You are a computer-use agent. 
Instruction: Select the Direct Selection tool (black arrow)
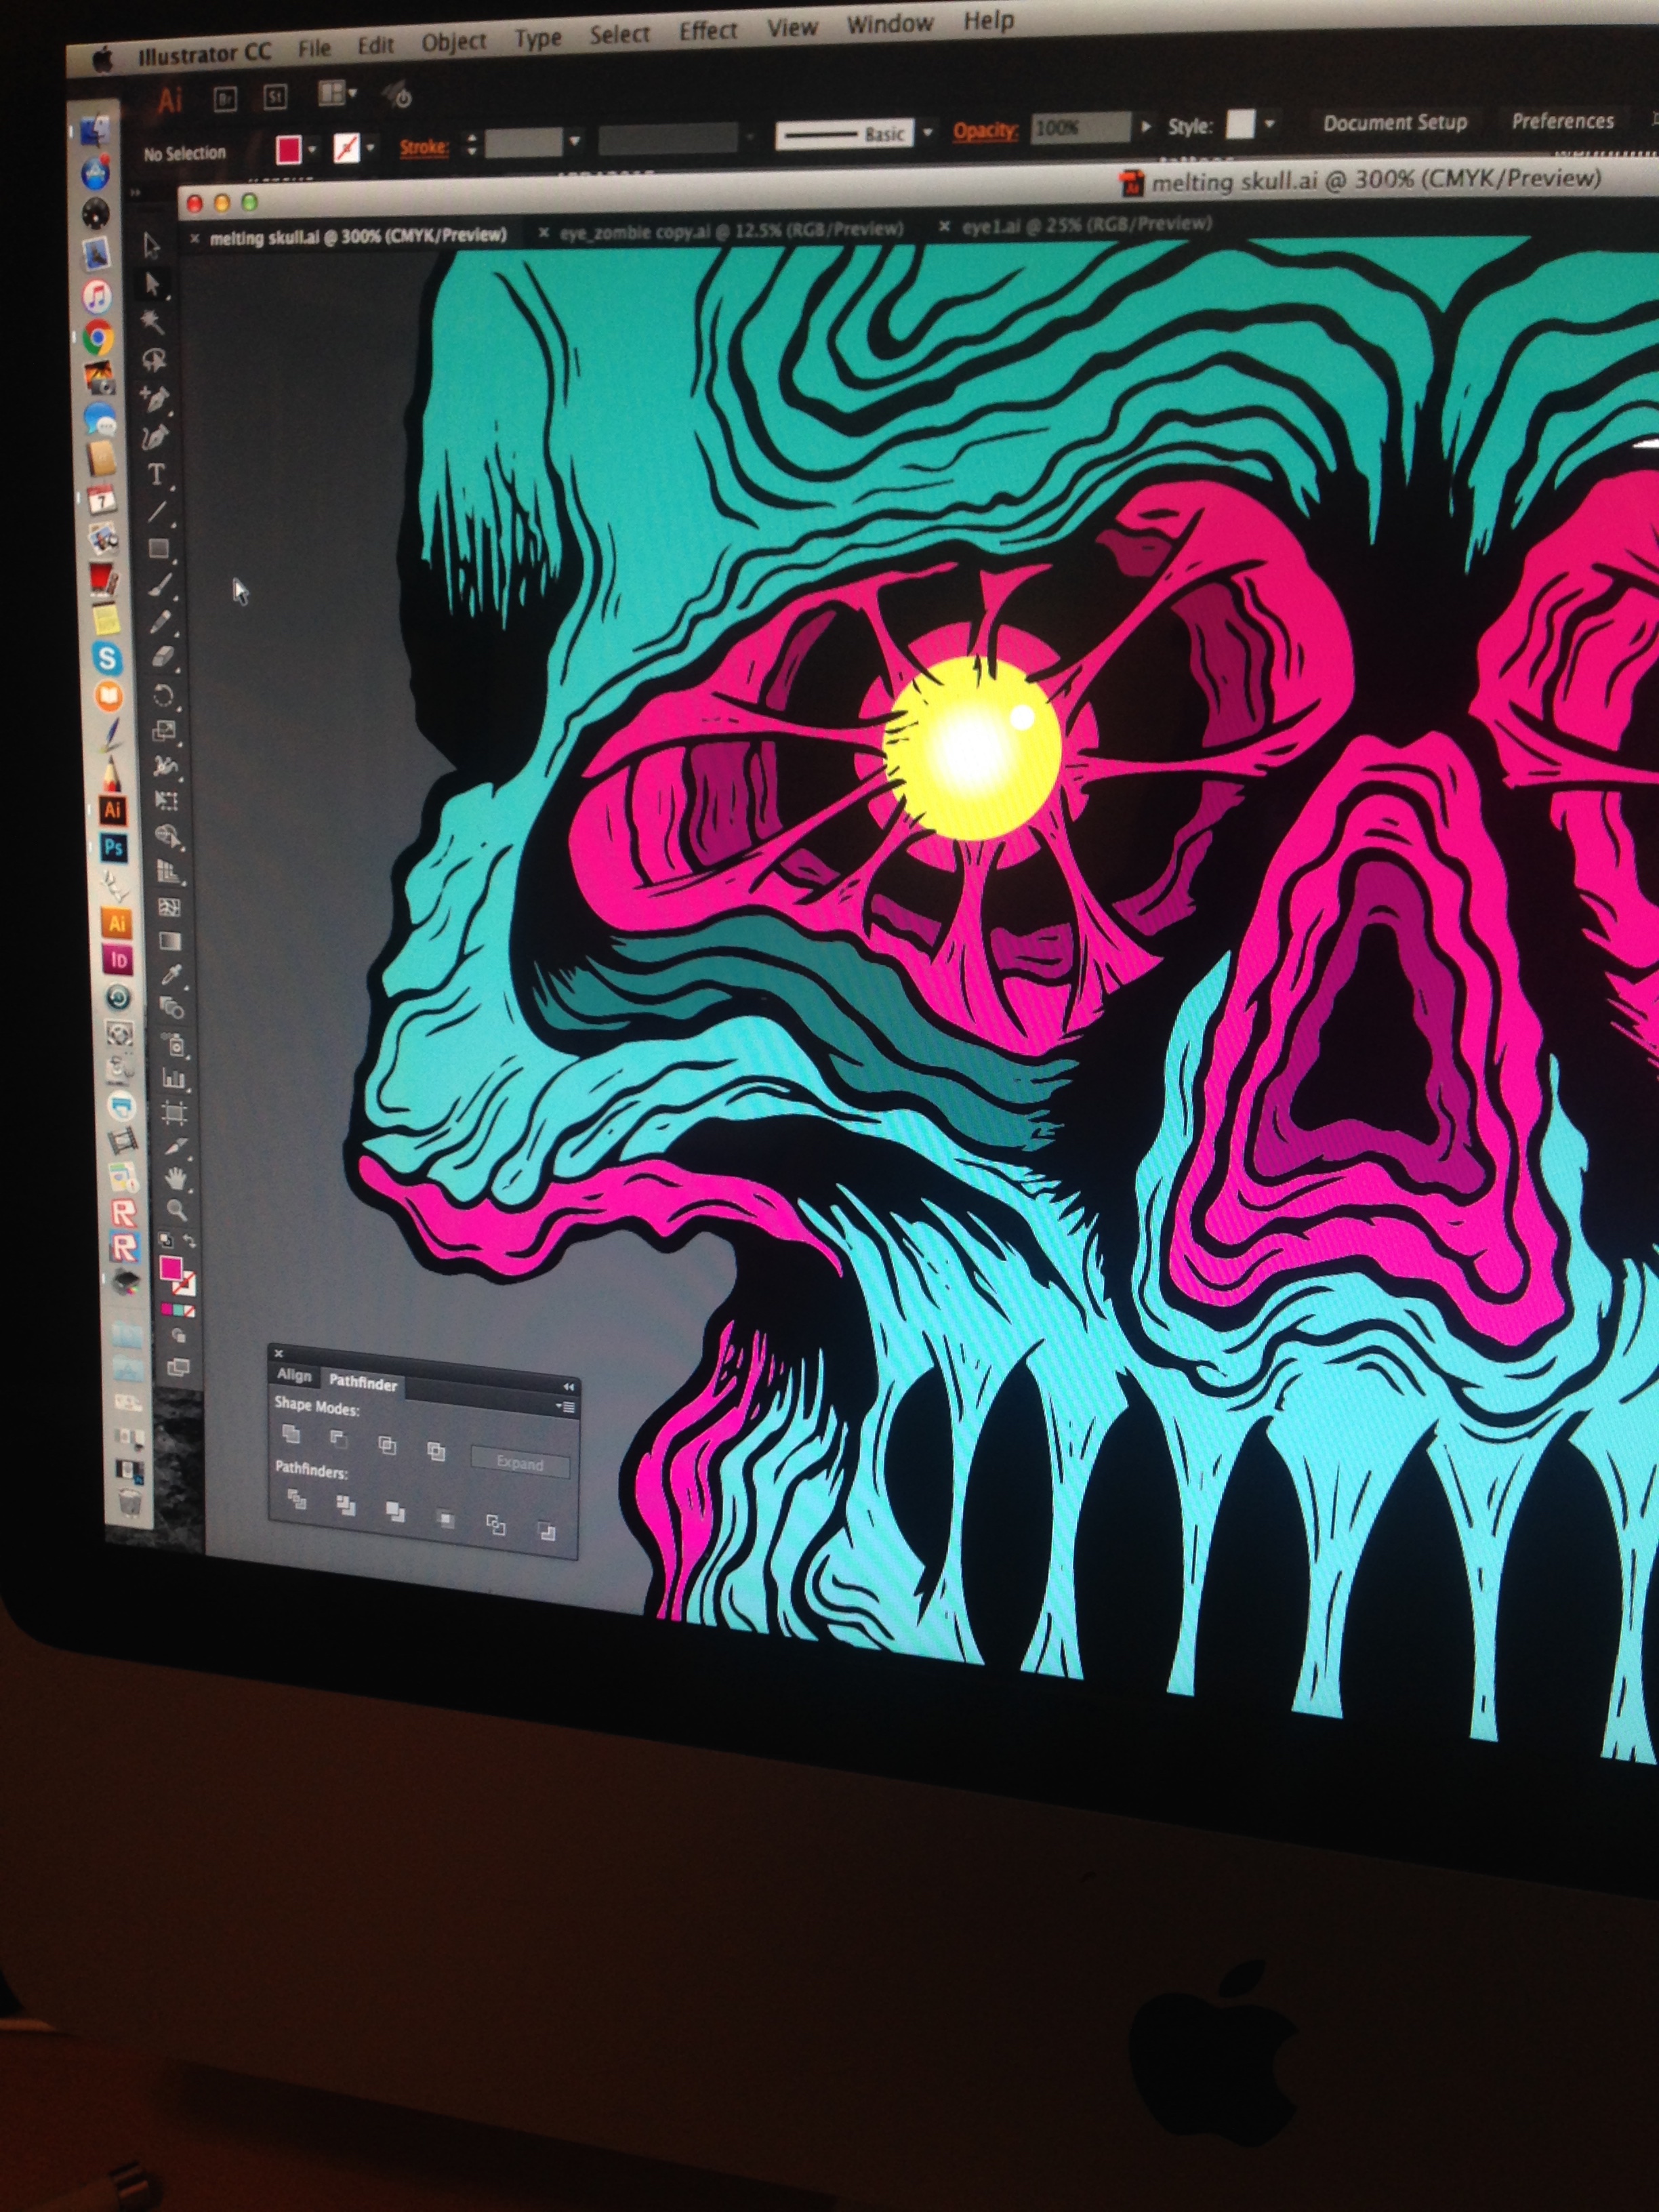coord(153,284)
